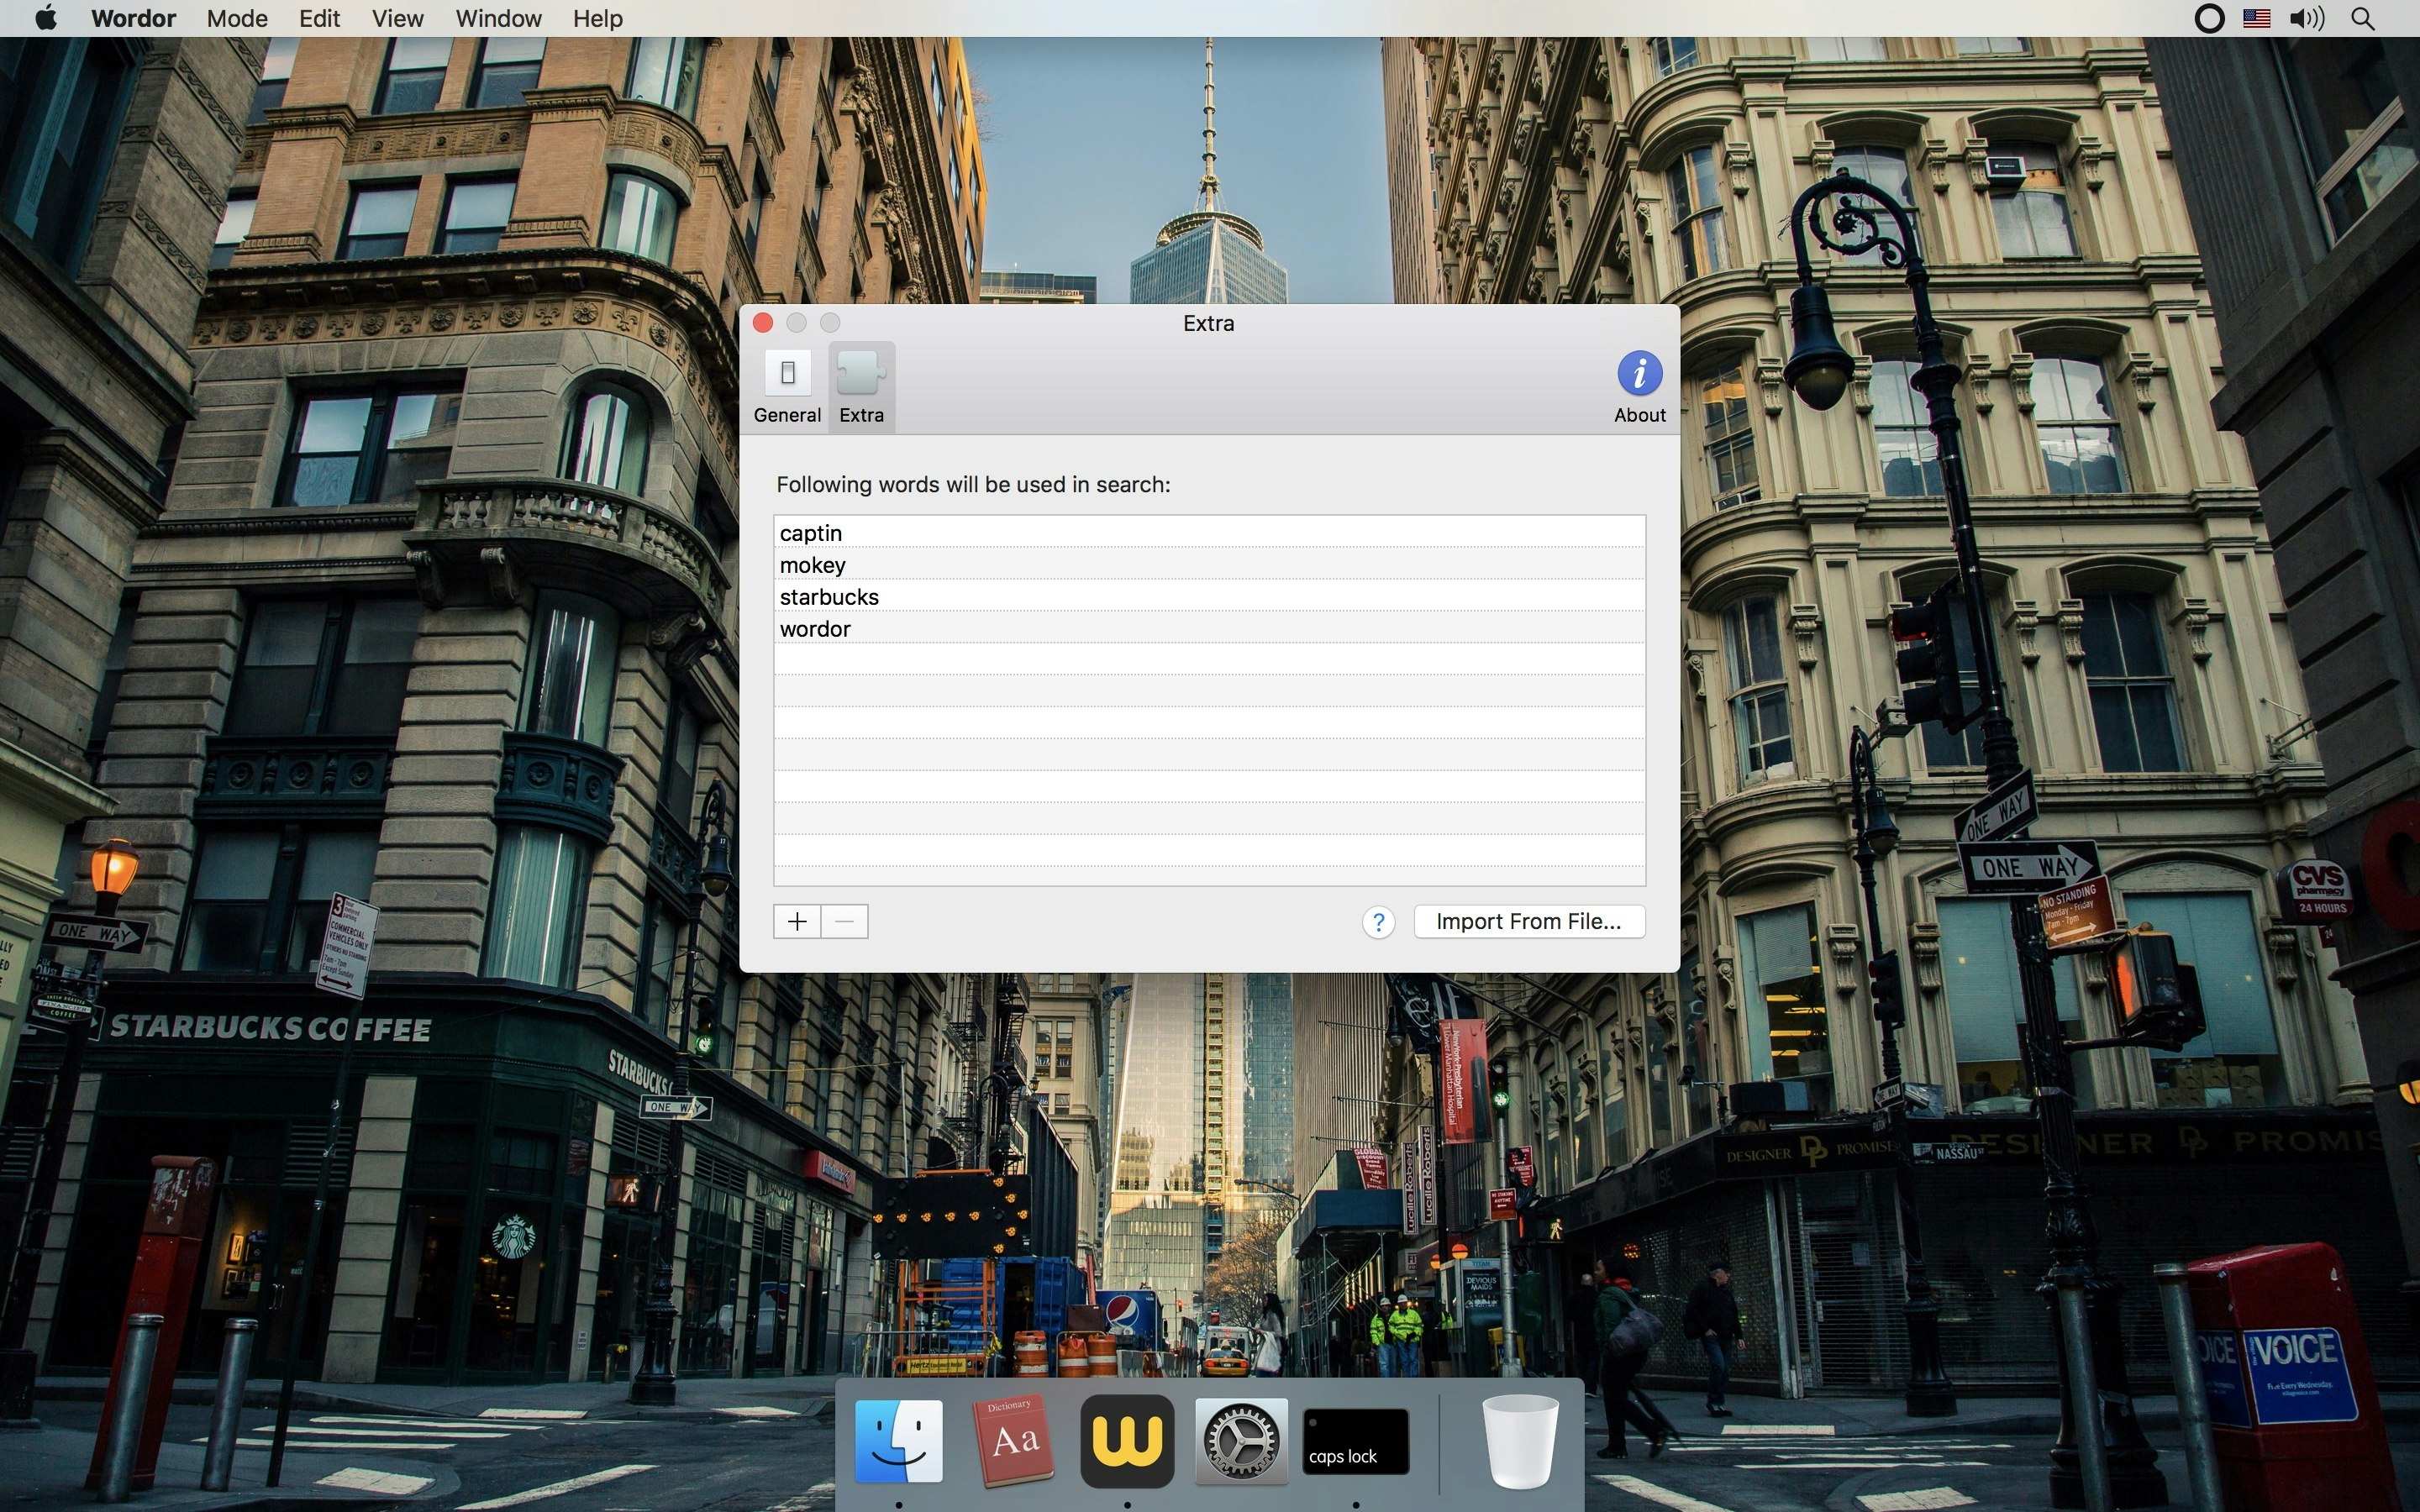Click the minus button to remove word
The height and width of the screenshot is (1512, 2420).
[x=844, y=921]
